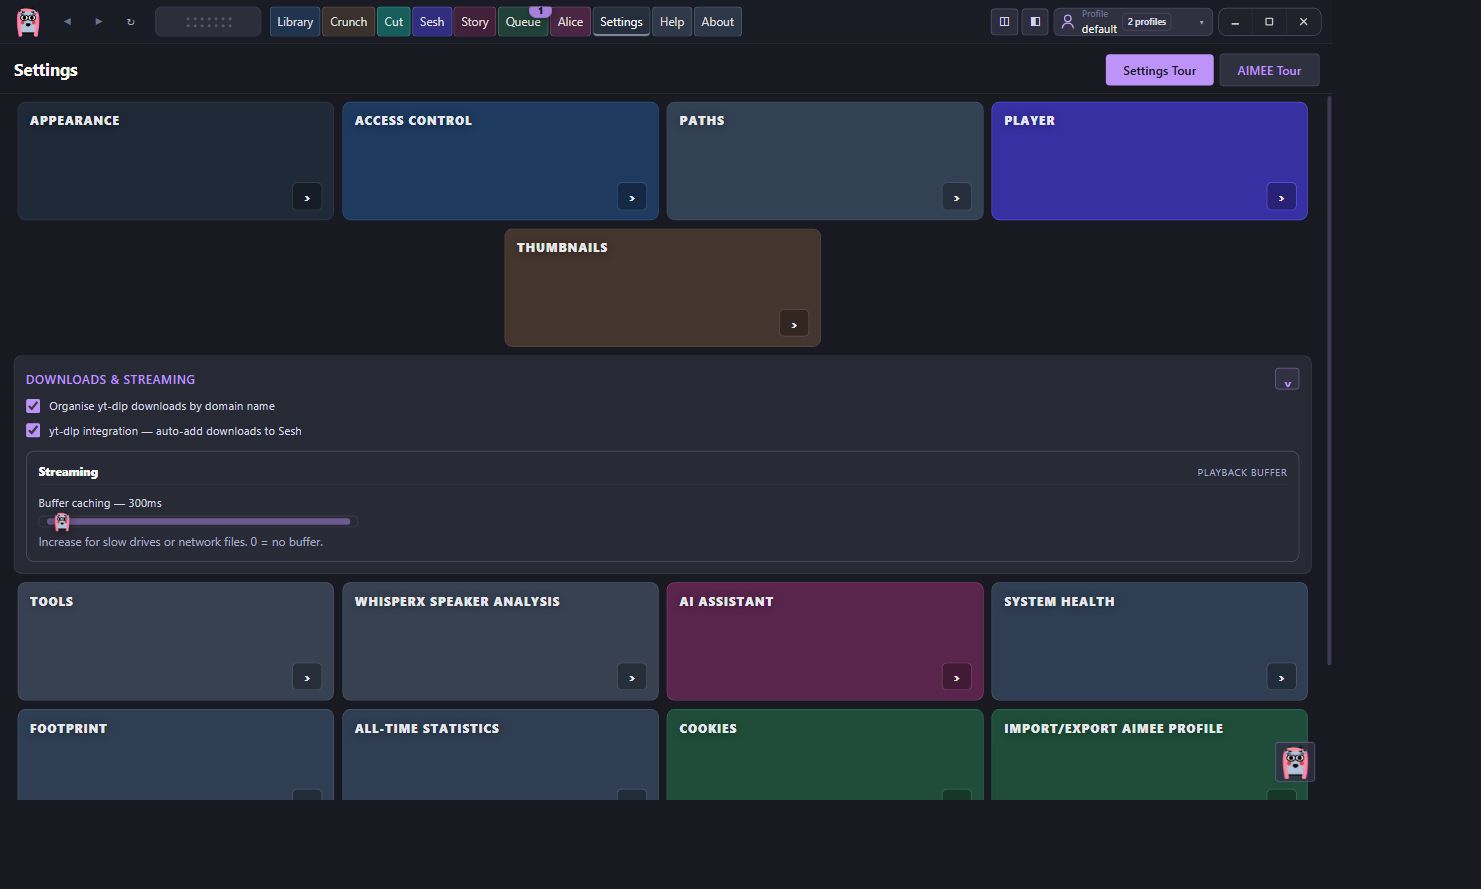
Task: Toggle the sidebar layout icon
Action: tap(1035, 21)
